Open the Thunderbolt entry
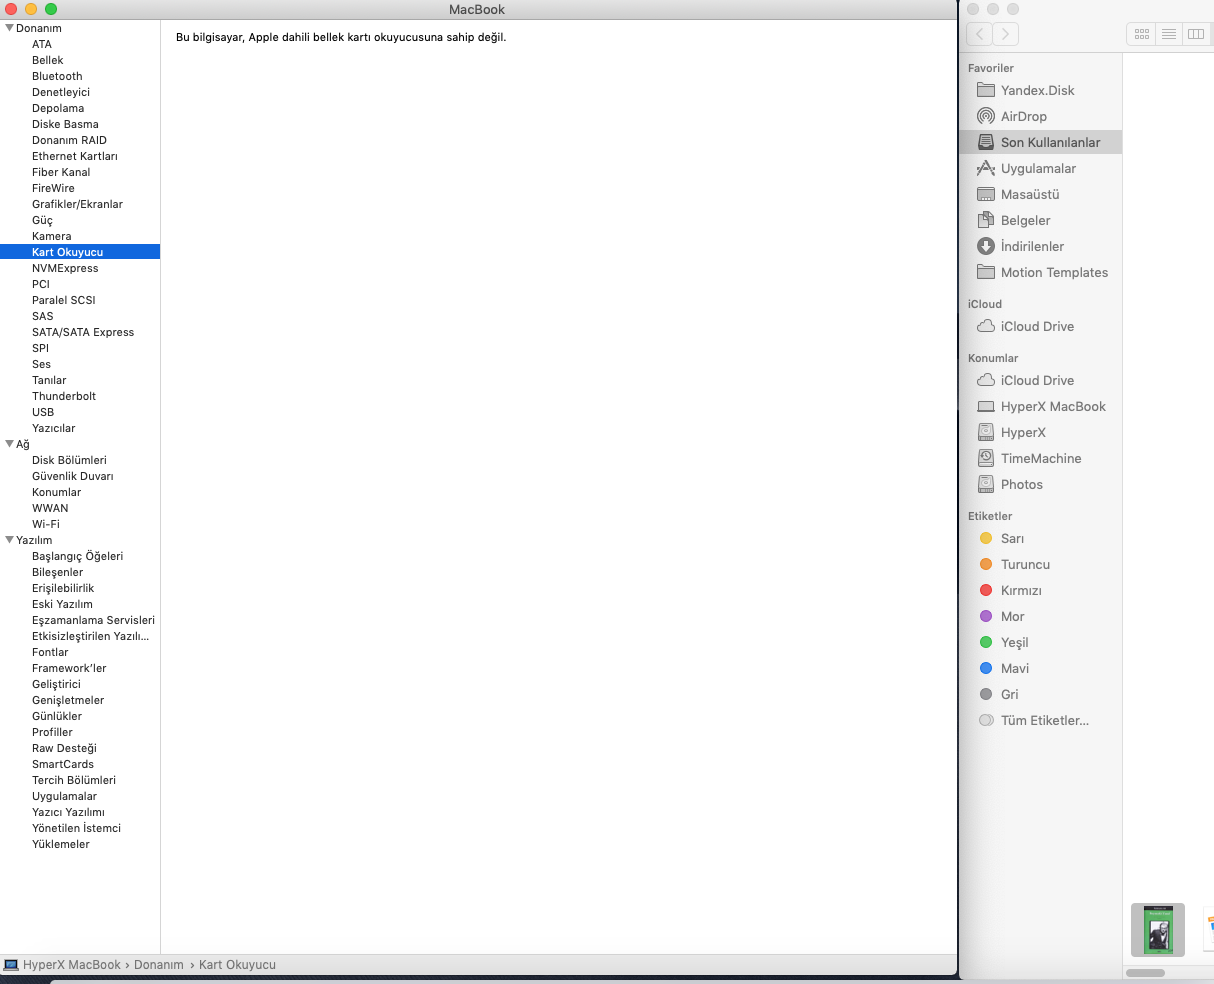 [64, 396]
